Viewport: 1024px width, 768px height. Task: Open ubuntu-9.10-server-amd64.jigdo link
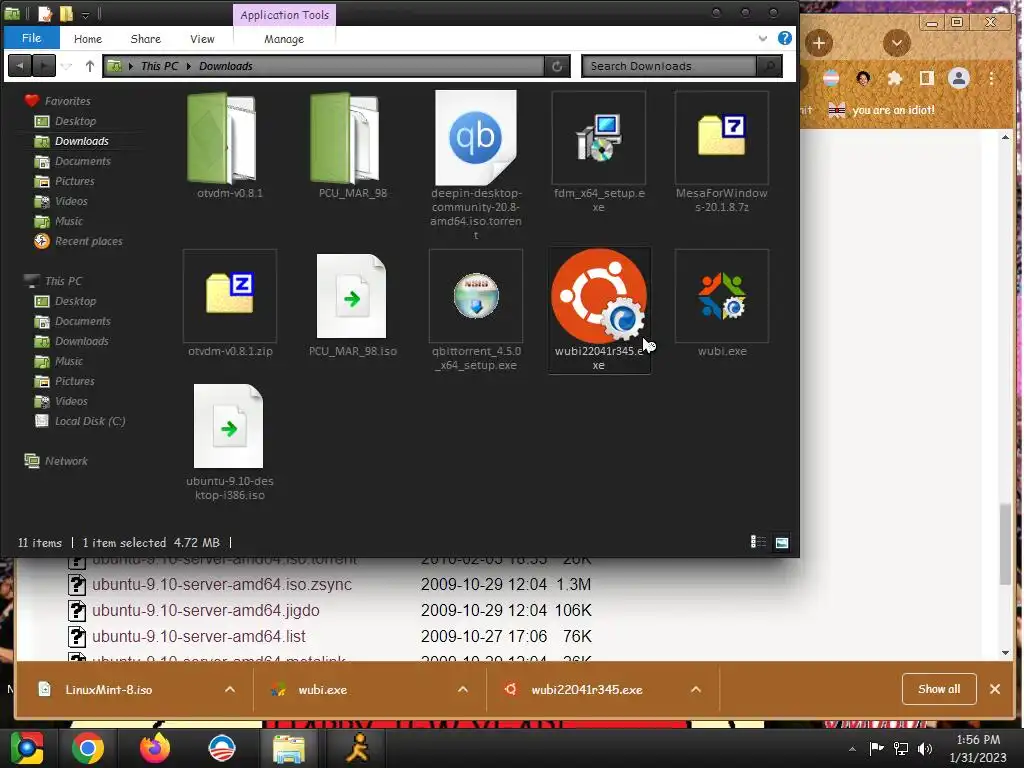pos(206,610)
